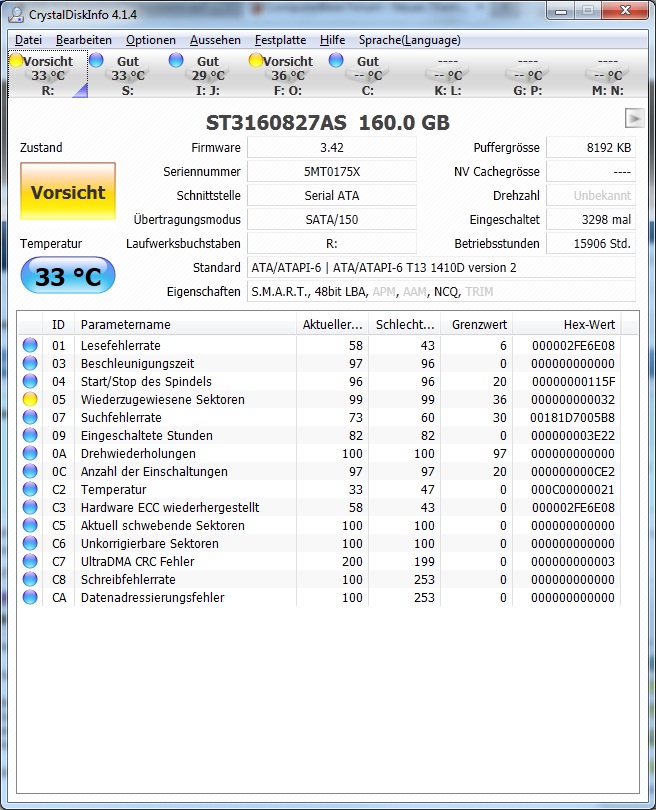The width and height of the screenshot is (656, 810).
Task: Open the Optionen menu
Action: [151, 40]
